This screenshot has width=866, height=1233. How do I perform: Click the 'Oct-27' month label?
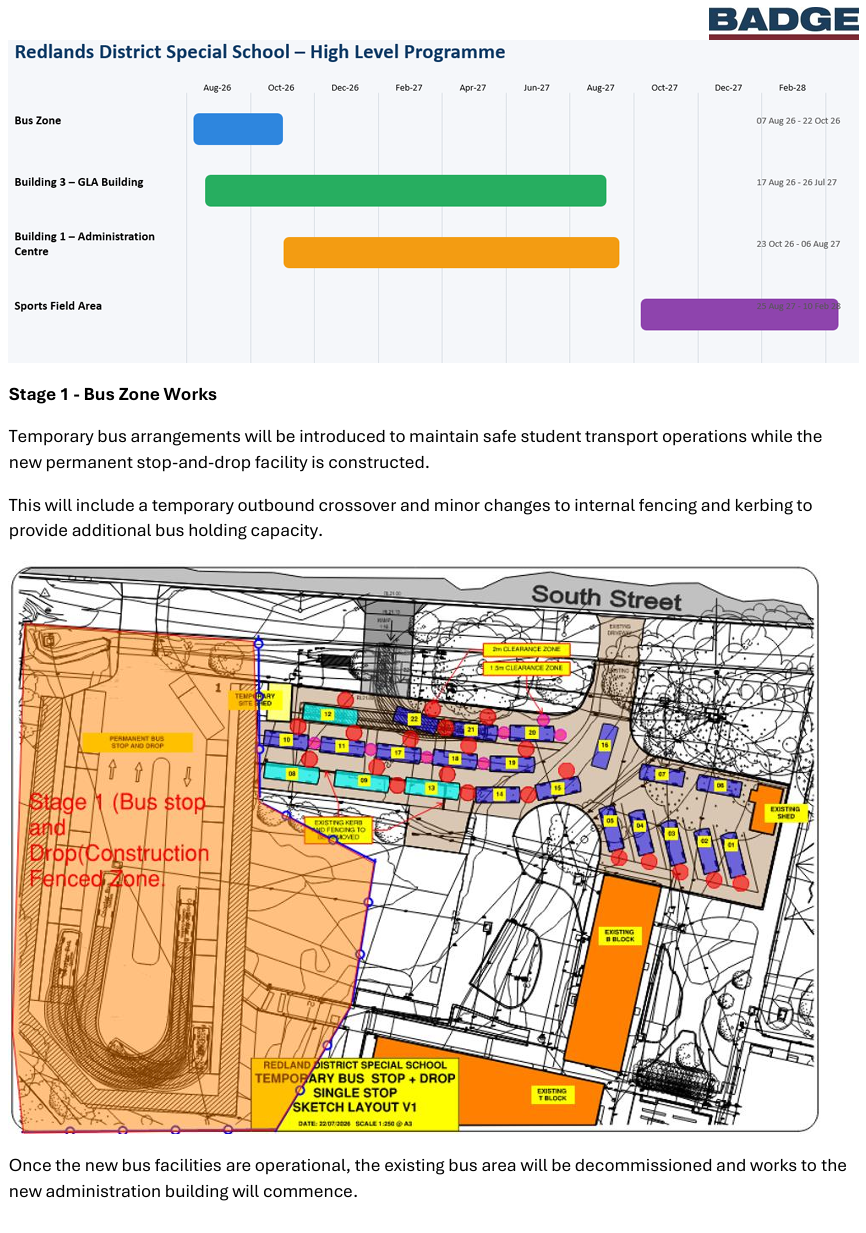tap(665, 88)
